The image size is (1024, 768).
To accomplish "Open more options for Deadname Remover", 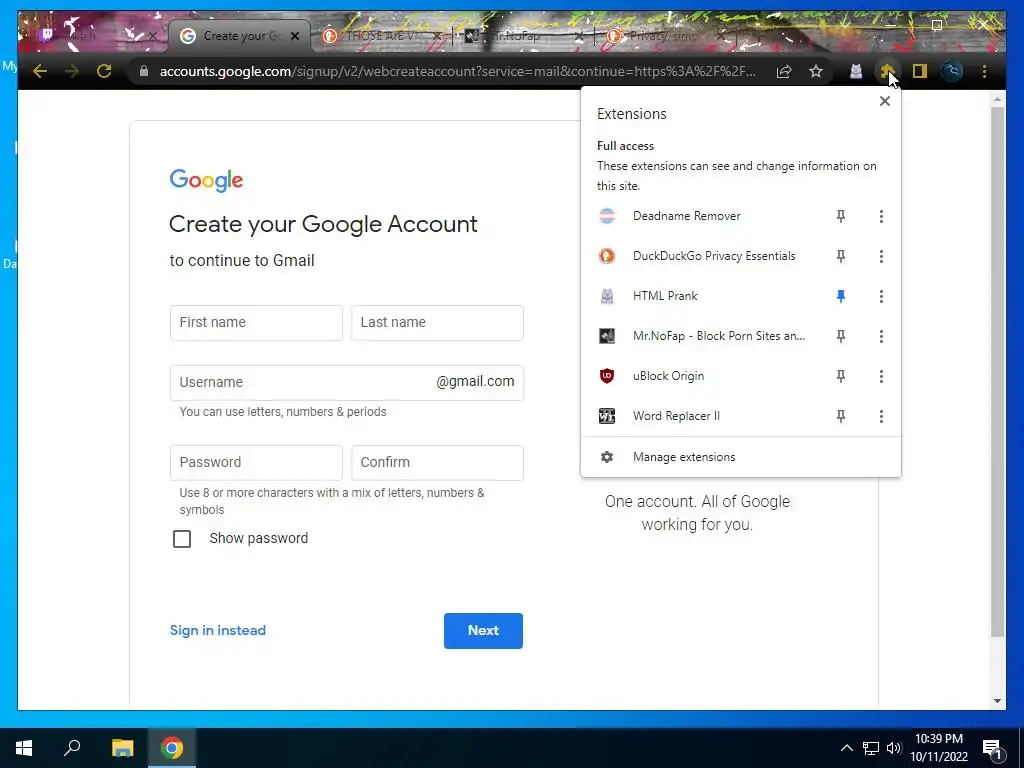I will pyautogui.click(x=881, y=216).
